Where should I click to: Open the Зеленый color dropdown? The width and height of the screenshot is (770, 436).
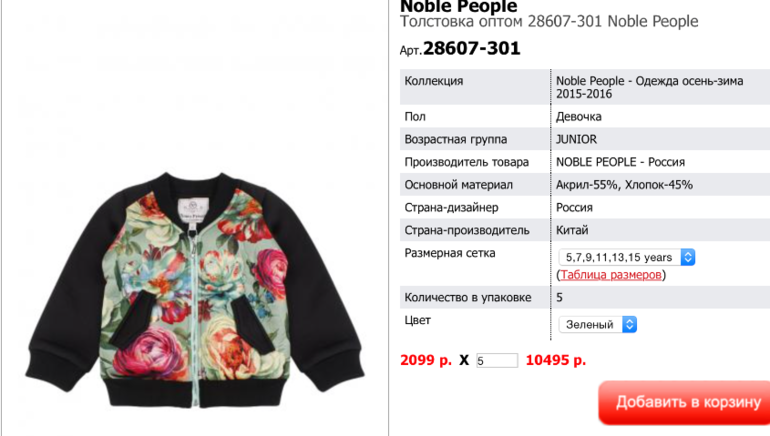point(598,325)
